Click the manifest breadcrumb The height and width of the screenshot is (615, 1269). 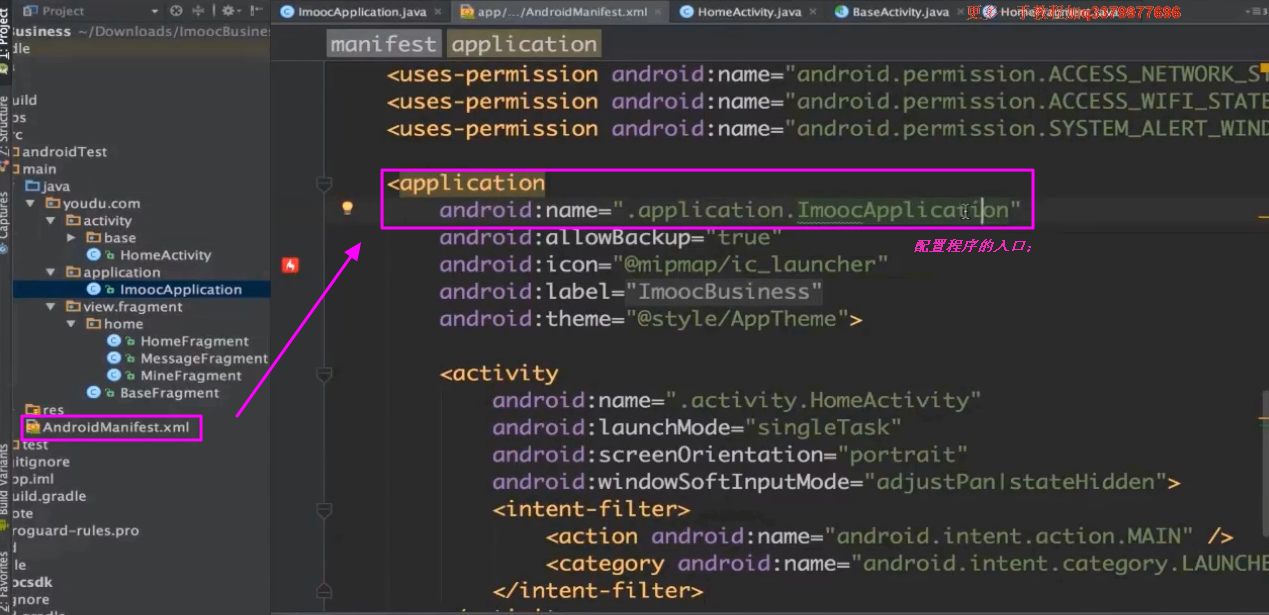tap(383, 44)
